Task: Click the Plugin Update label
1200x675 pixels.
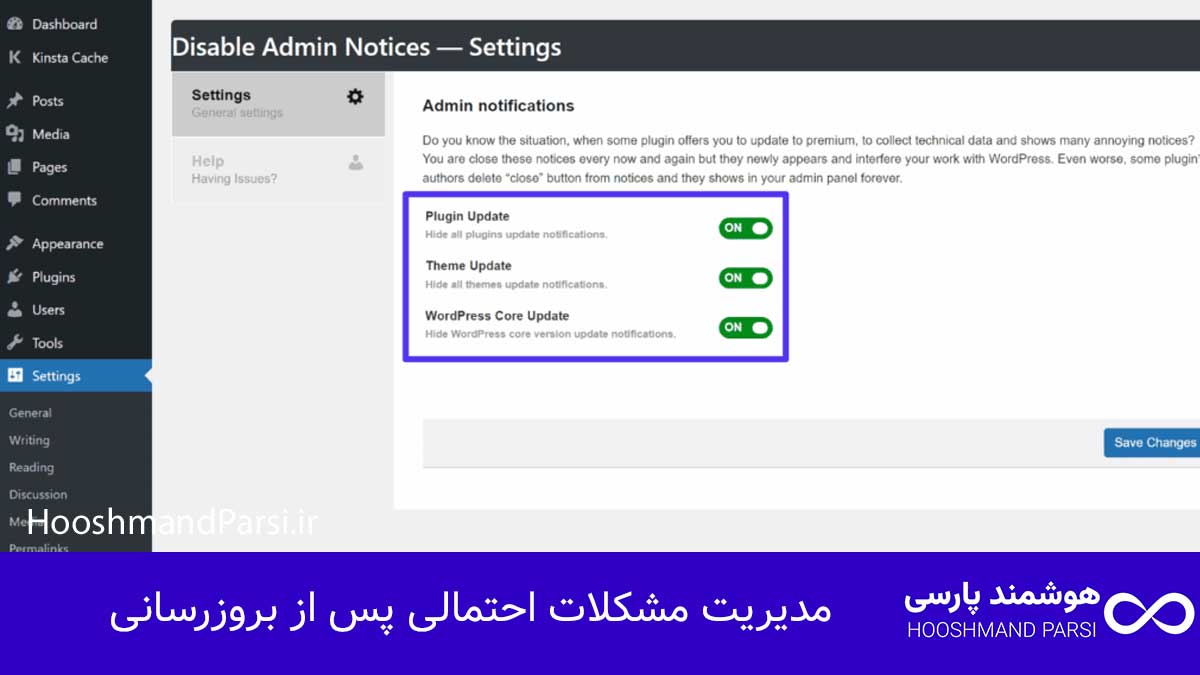Action: pos(467,216)
